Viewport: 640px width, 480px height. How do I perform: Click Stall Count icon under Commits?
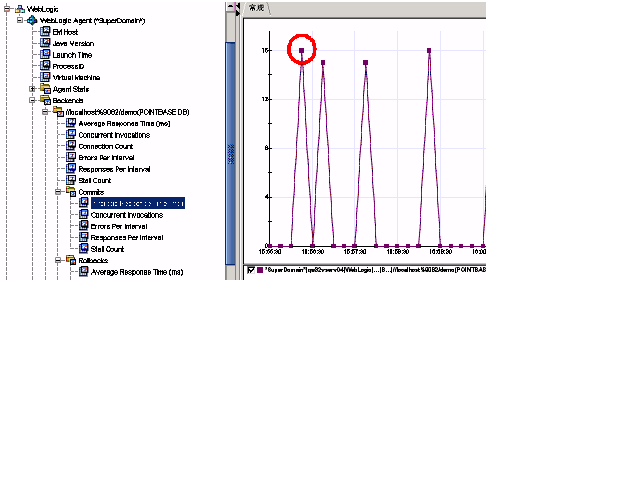84,249
